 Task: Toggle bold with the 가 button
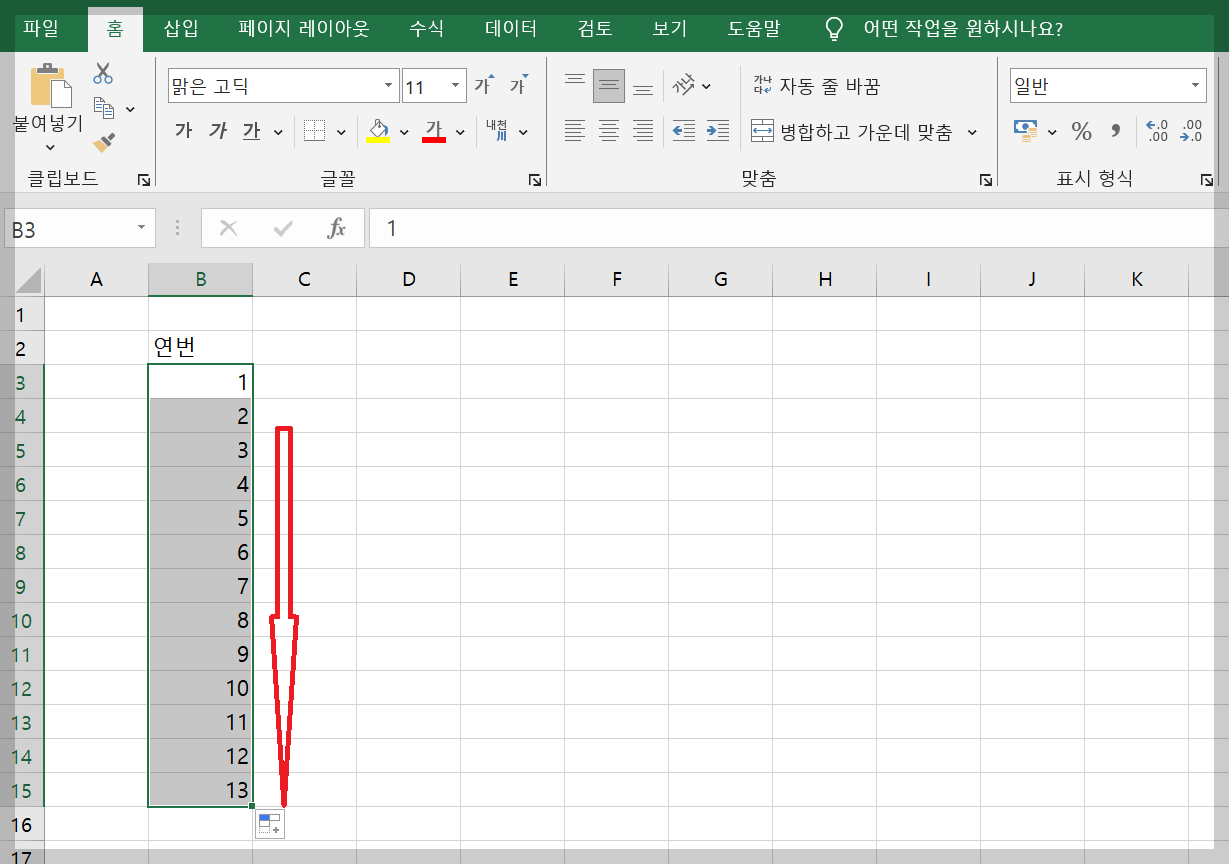183,131
